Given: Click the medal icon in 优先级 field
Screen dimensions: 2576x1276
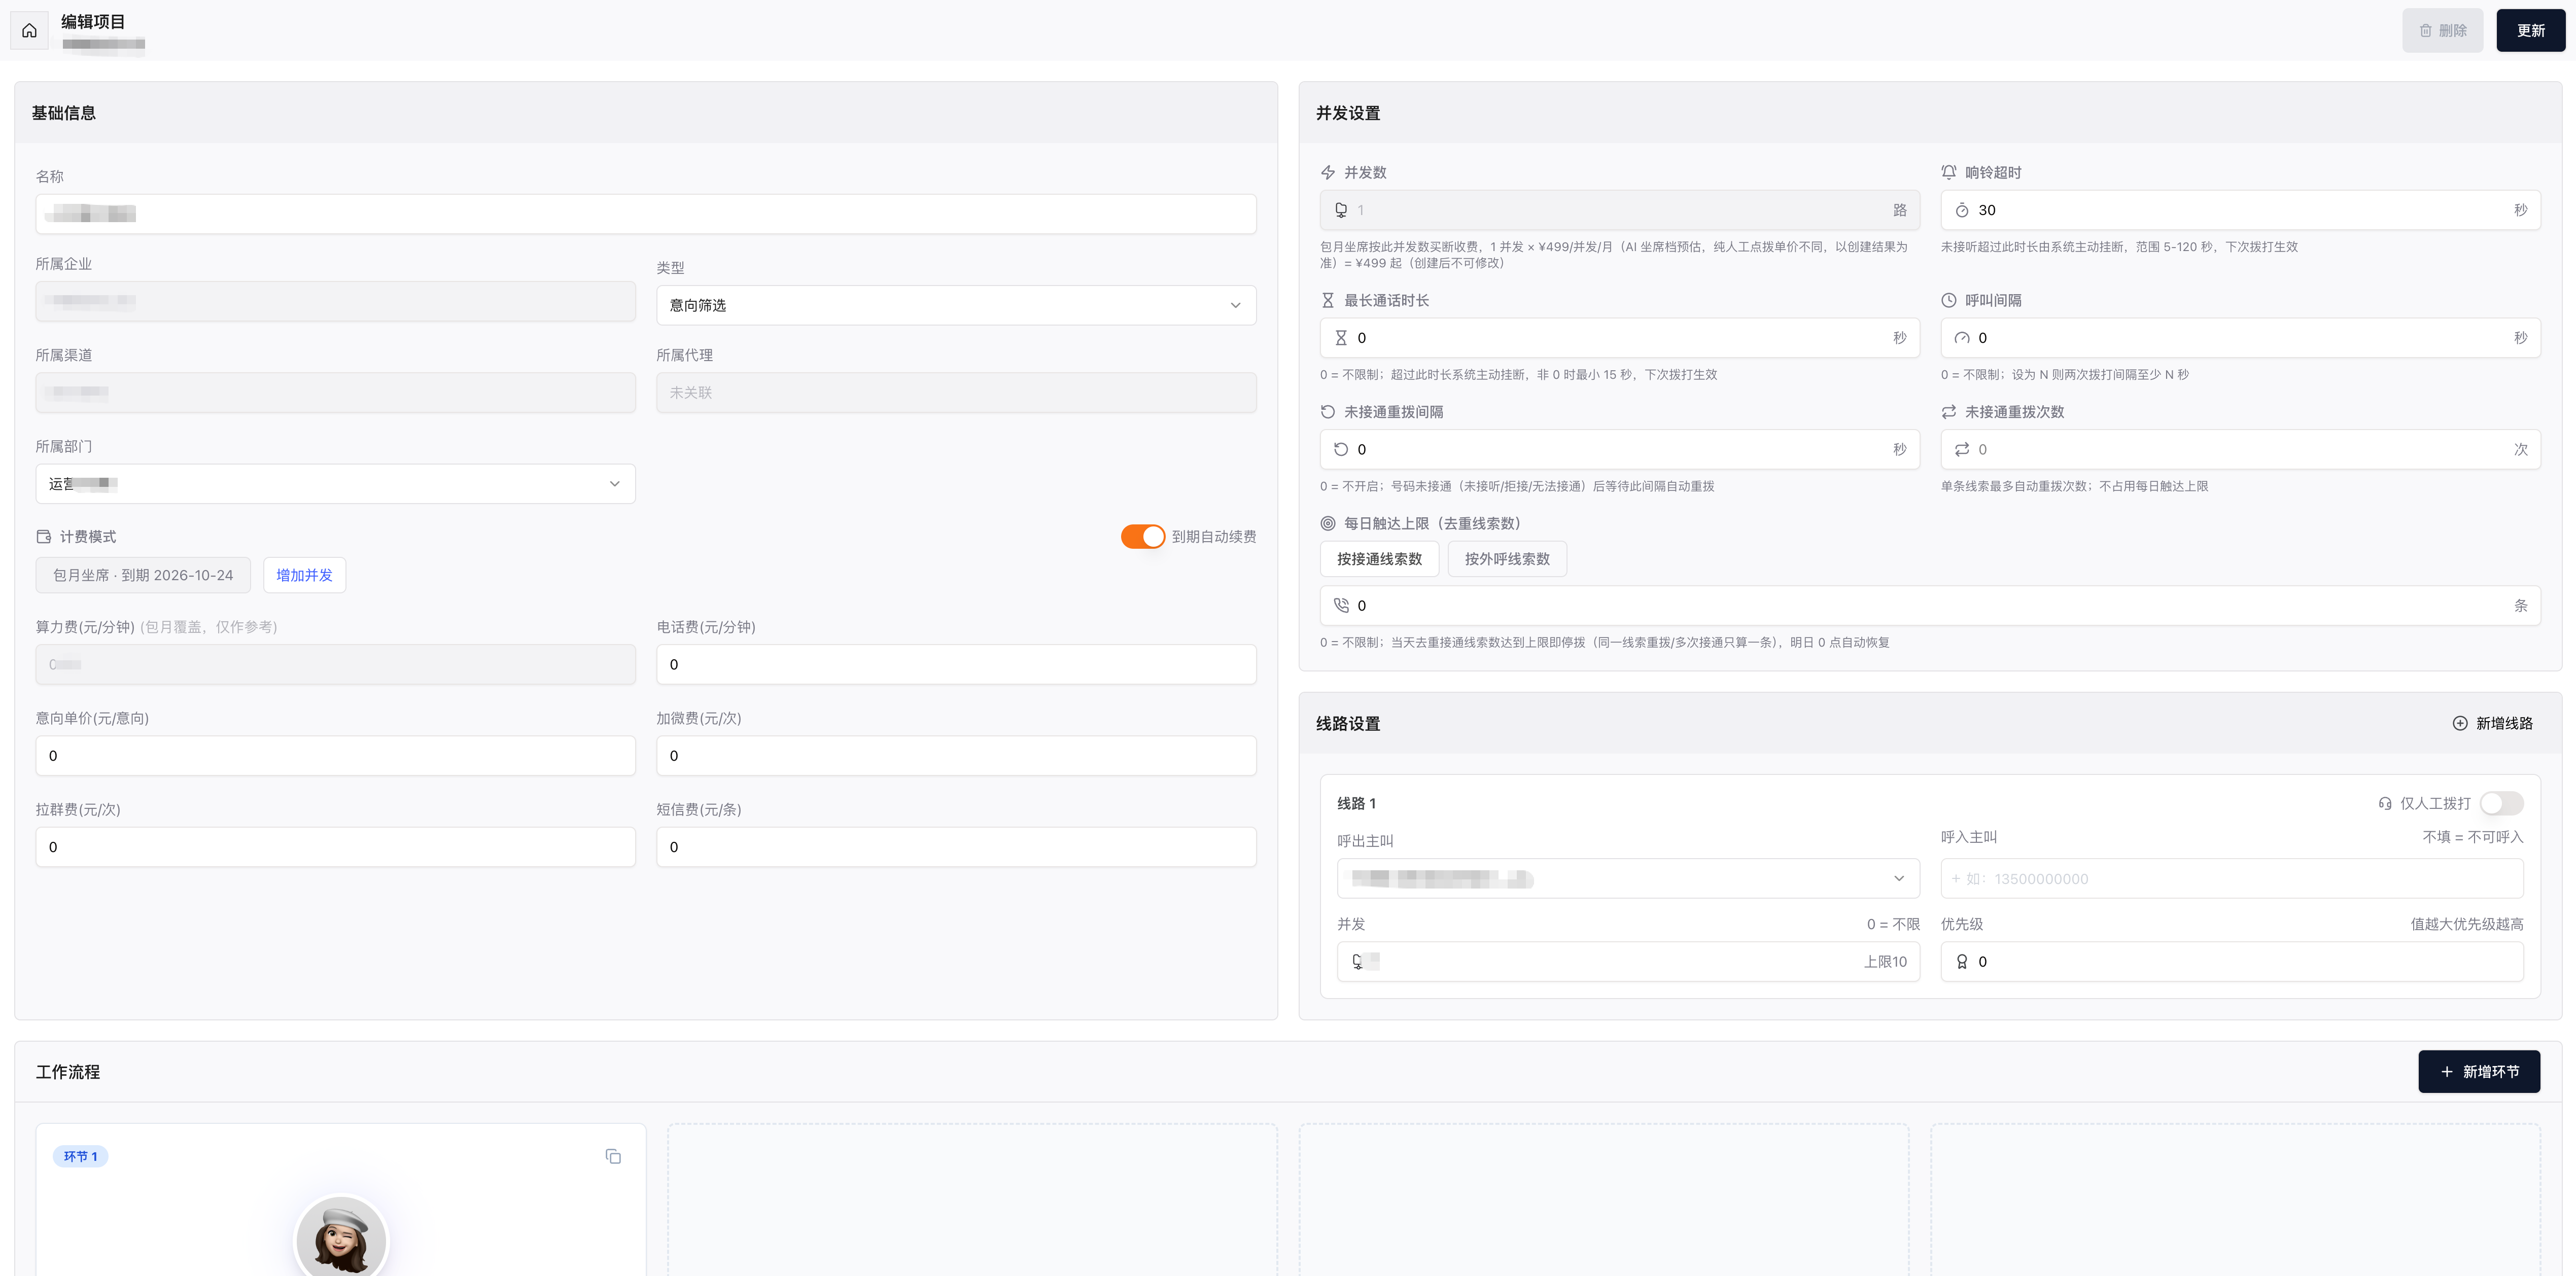Looking at the screenshot, I should (x=1962, y=962).
